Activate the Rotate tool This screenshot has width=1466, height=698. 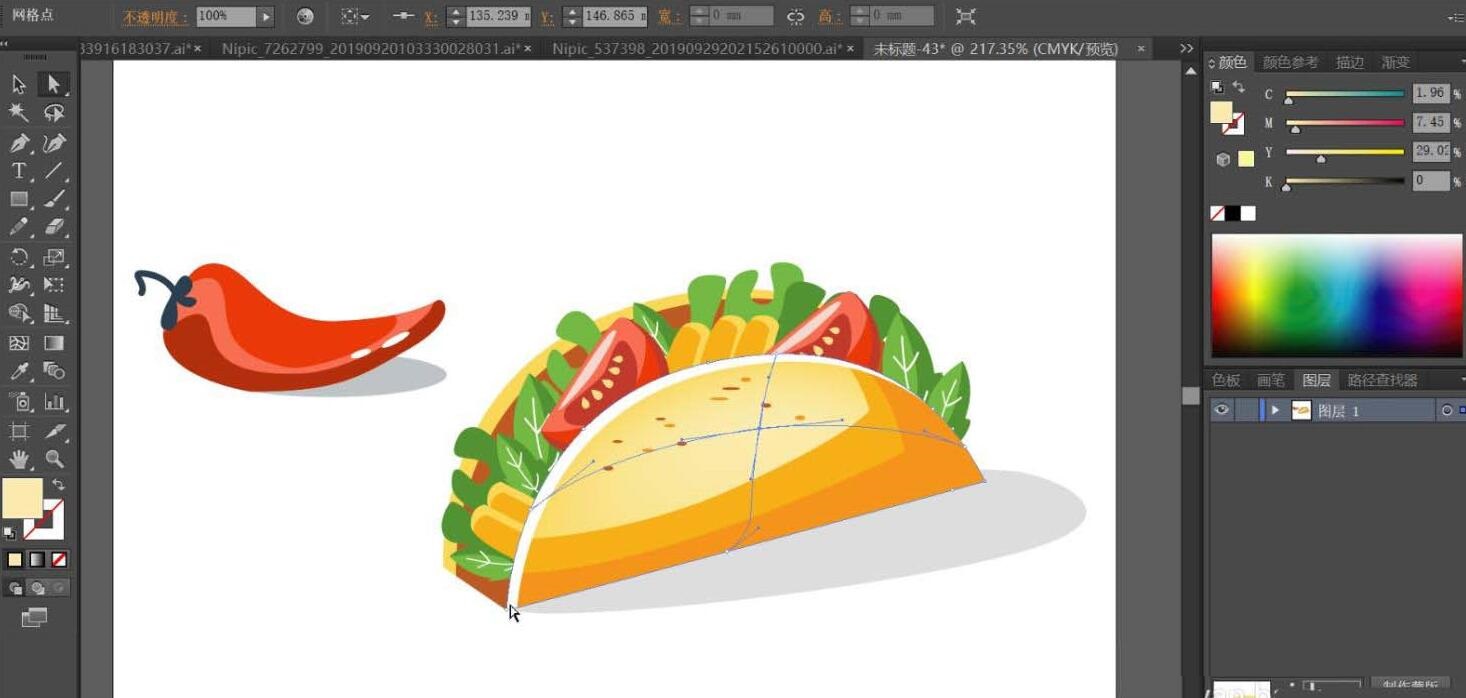[19, 257]
